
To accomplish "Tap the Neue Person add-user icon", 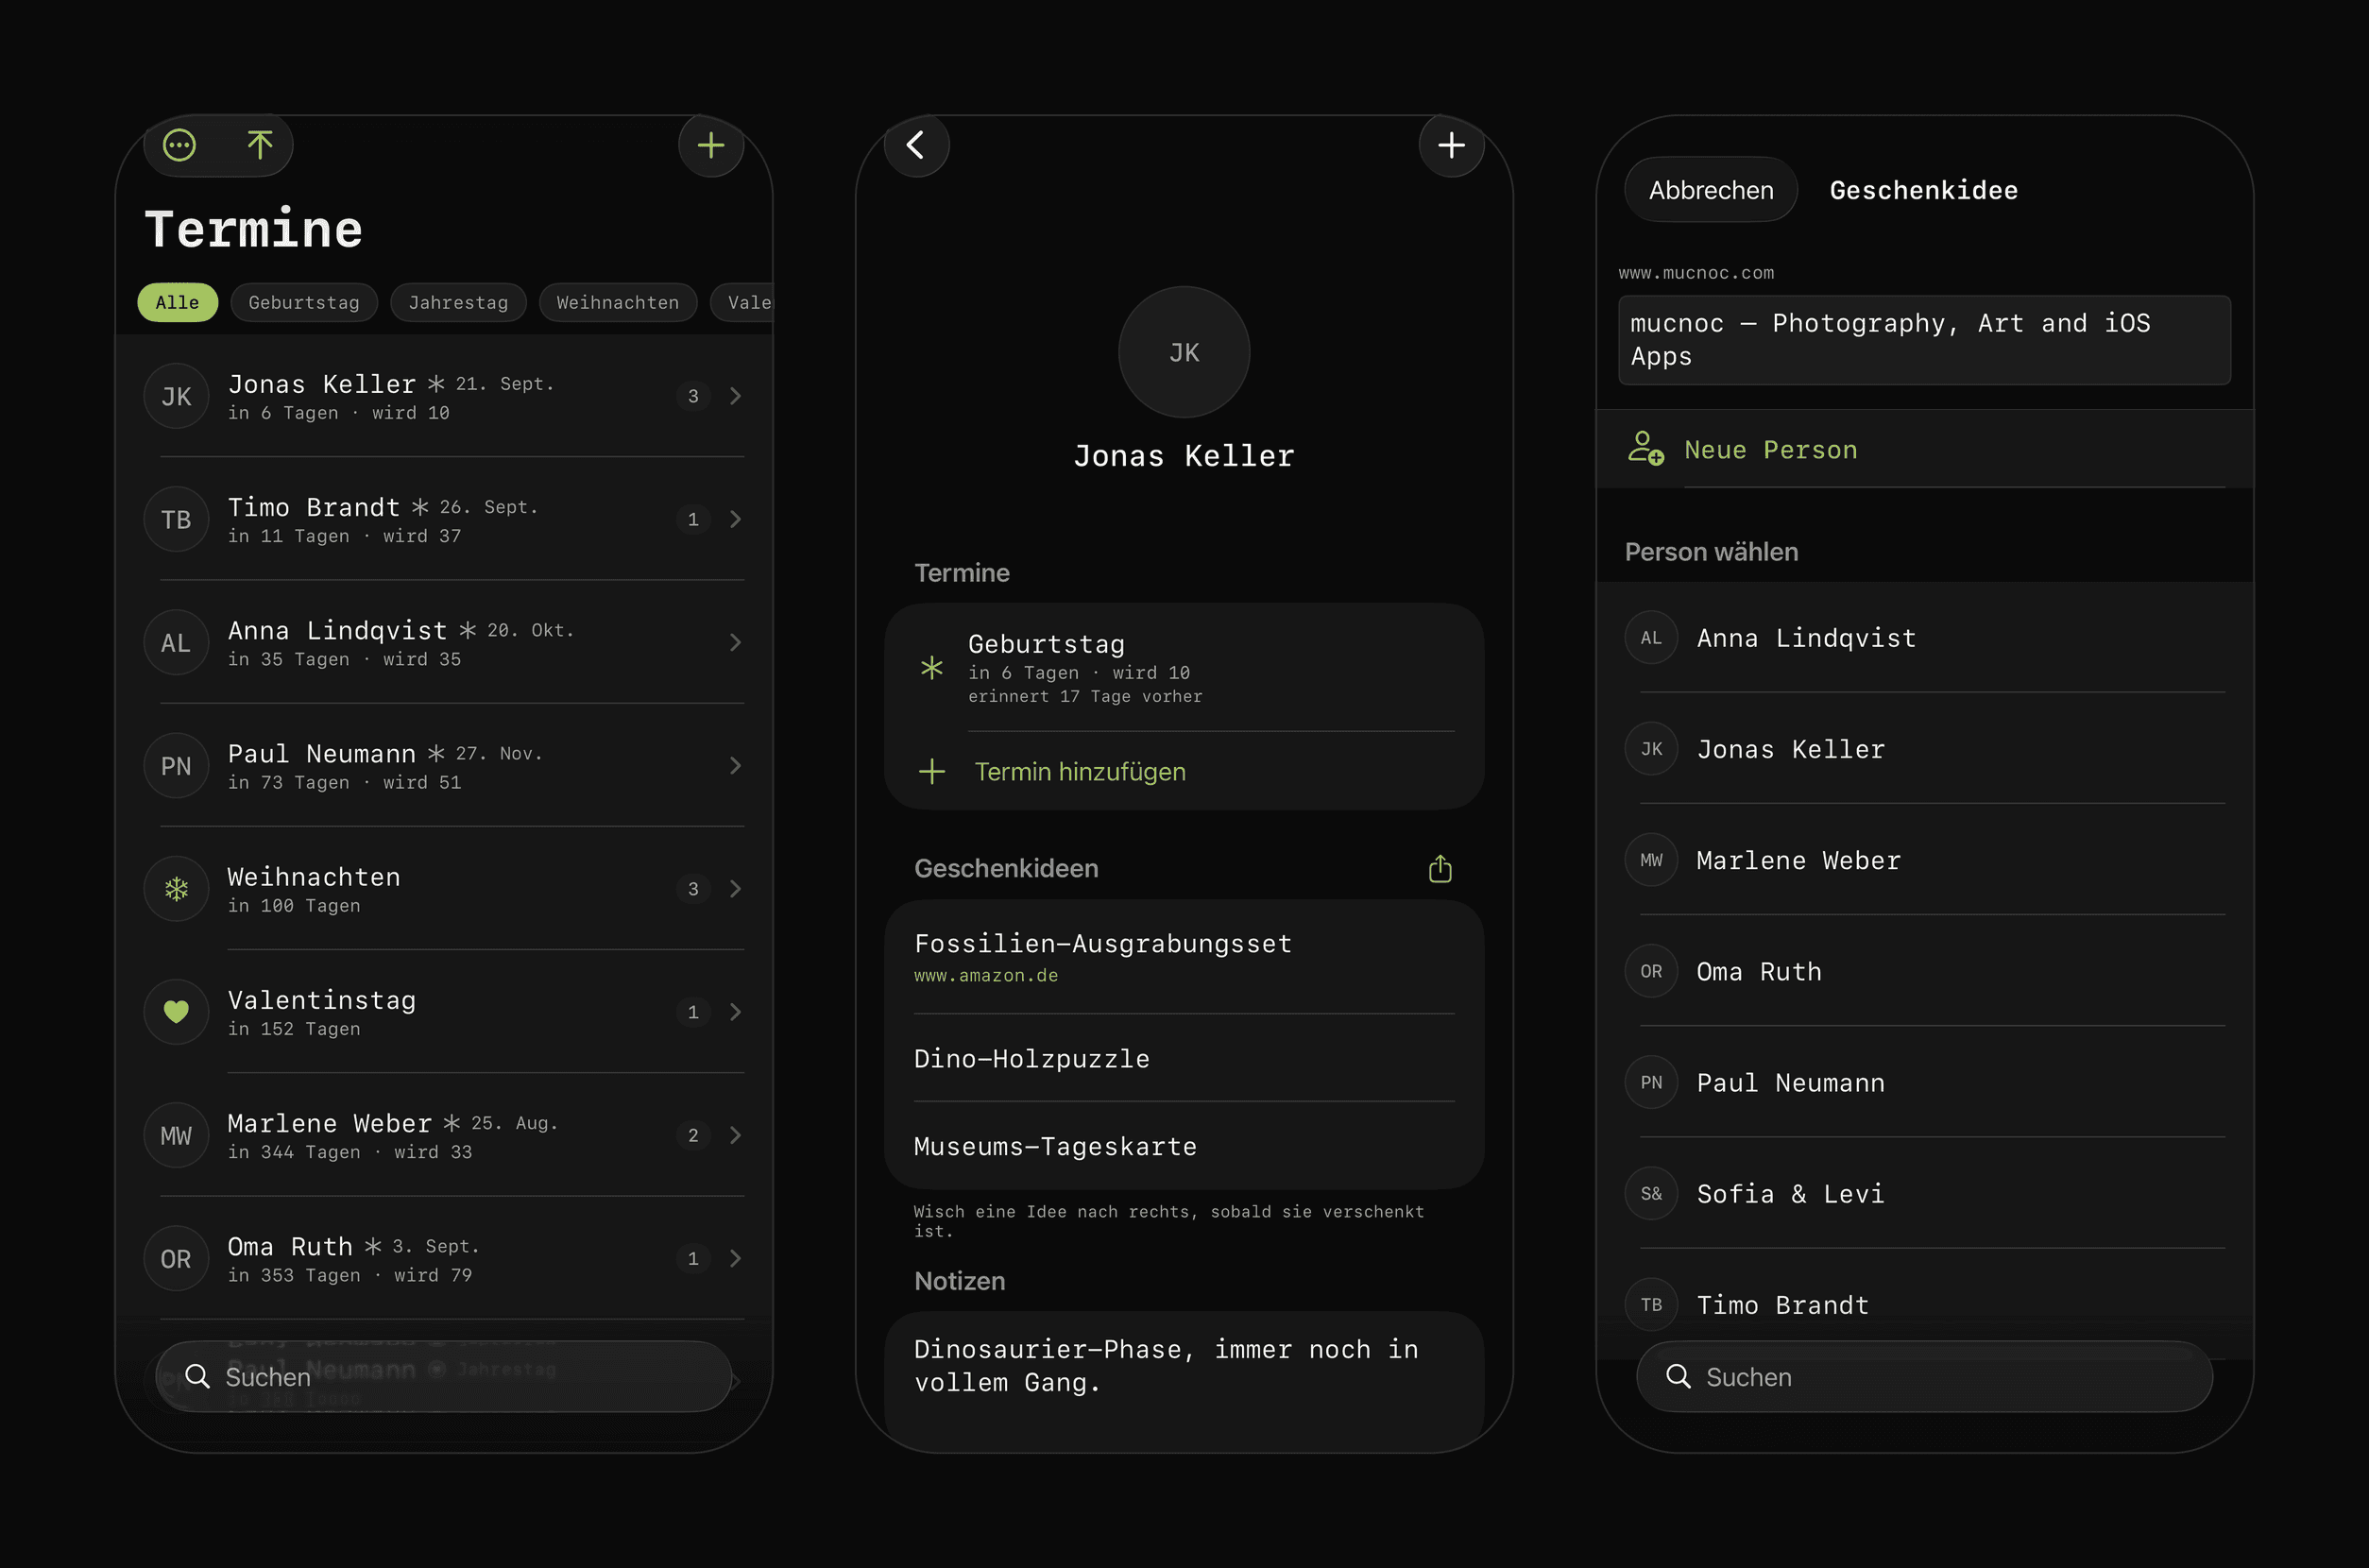I will [x=1646, y=448].
